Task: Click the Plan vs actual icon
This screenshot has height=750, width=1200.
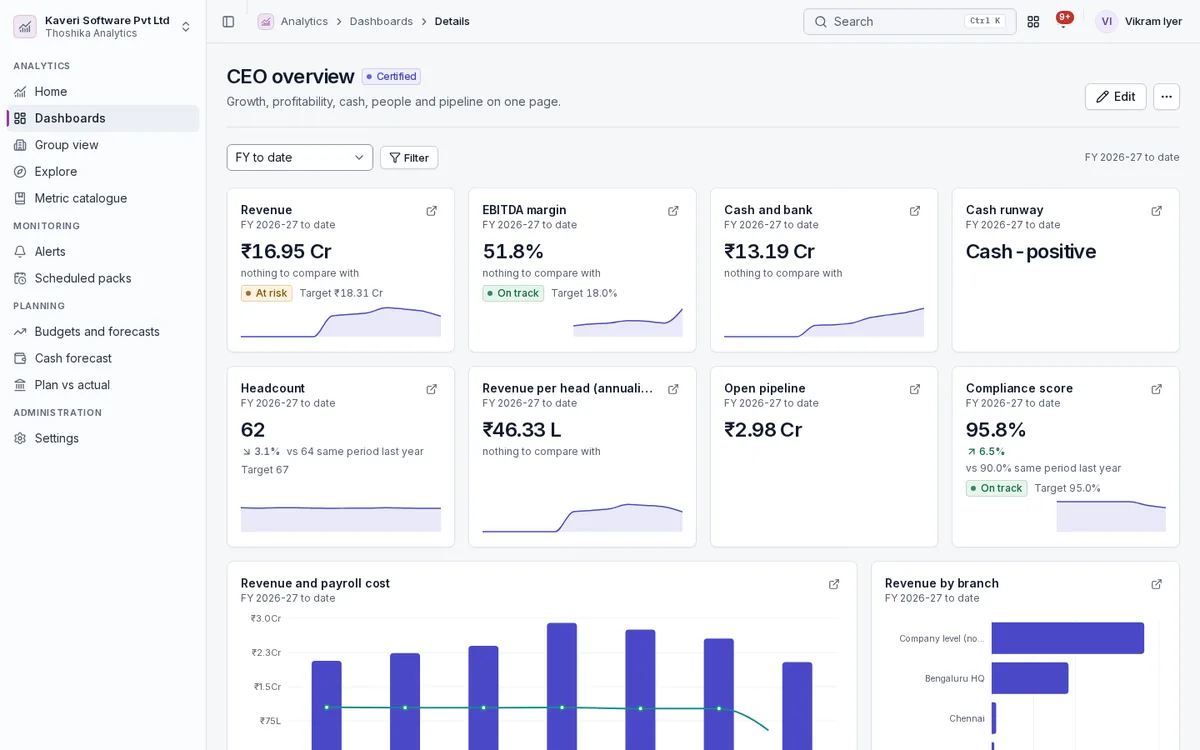Action: tap(20, 385)
